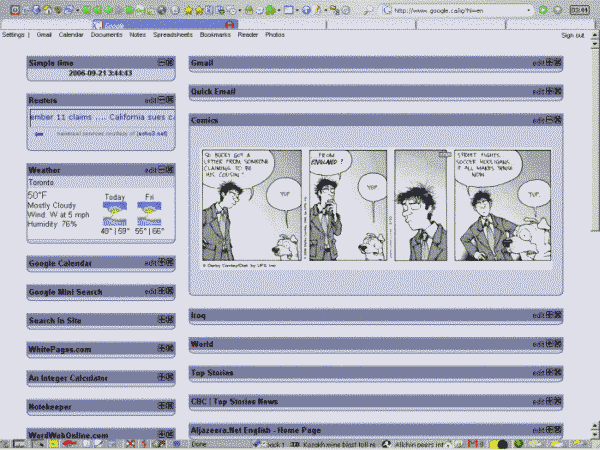Viewport: 600px width, 450px height.
Task: Remove the Simple time gadget via X icon
Action: (170, 62)
